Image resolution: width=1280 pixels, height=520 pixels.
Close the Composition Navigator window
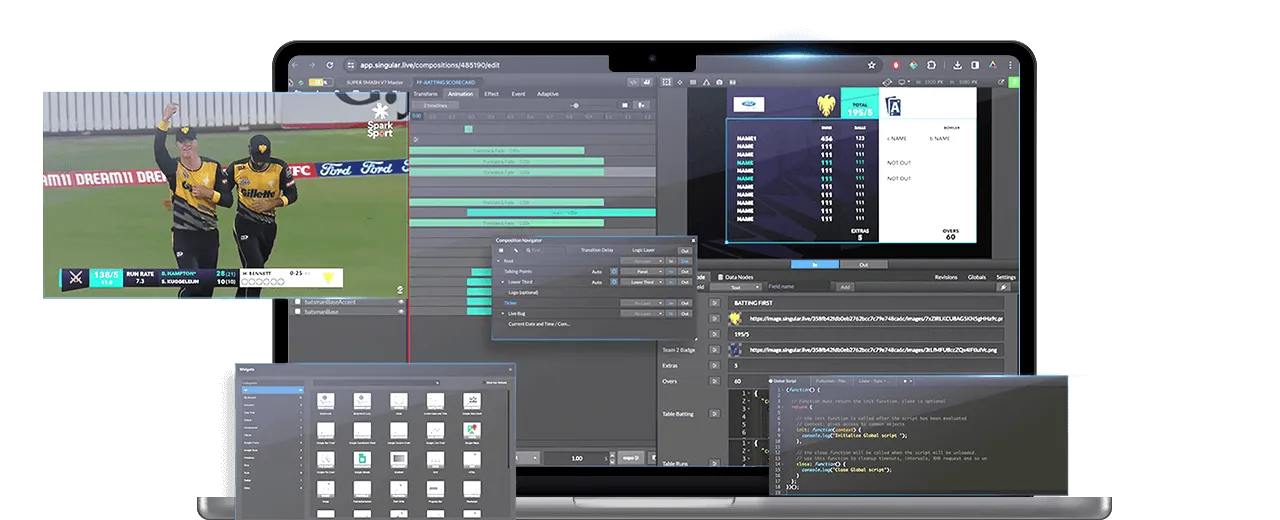(x=692, y=241)
